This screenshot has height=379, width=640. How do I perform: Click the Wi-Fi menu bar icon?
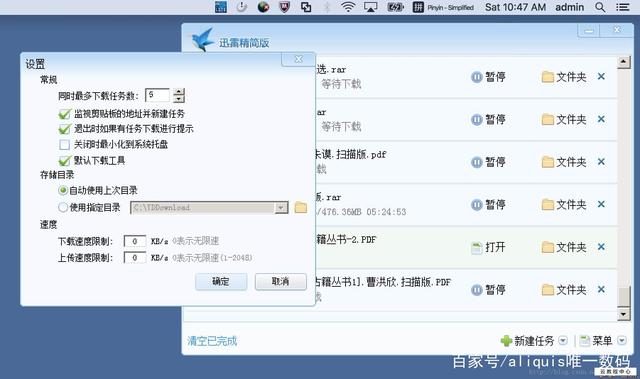tap(348, 7)
